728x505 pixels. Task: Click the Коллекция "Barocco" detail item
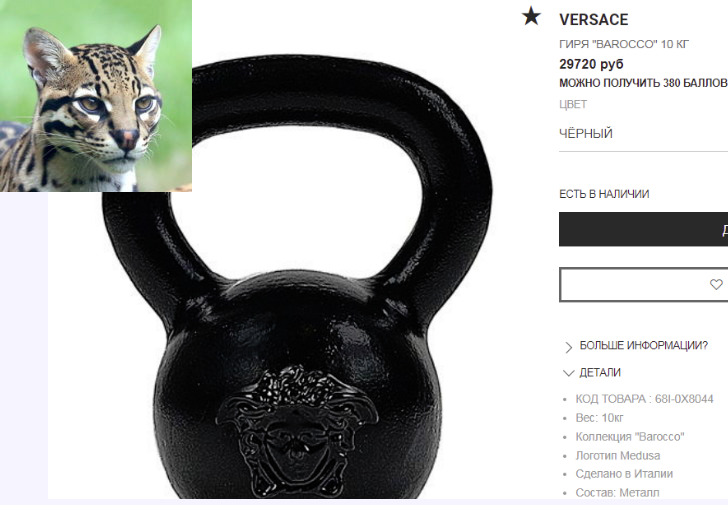coord(630,437)
